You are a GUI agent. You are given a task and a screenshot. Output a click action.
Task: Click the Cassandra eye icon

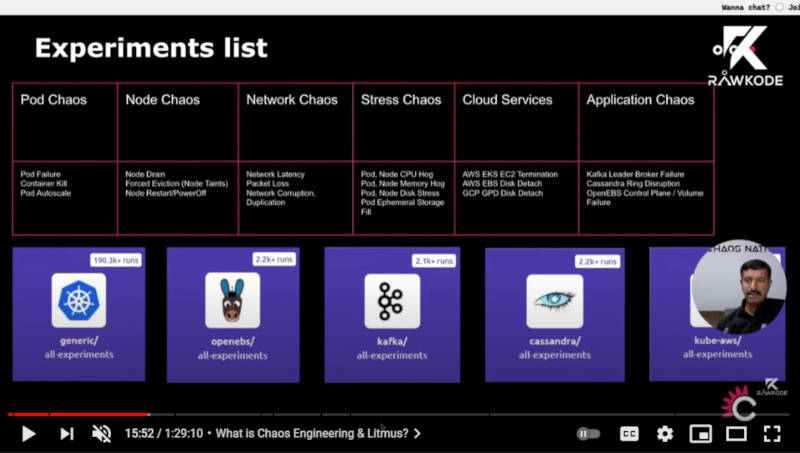click(x=555, y=301)
